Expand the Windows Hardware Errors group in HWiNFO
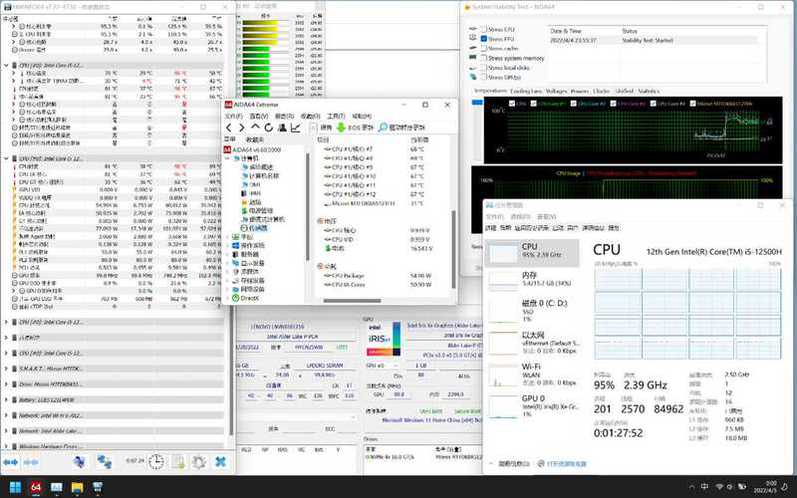Screen dimensions: 797x498 point(6,446)
